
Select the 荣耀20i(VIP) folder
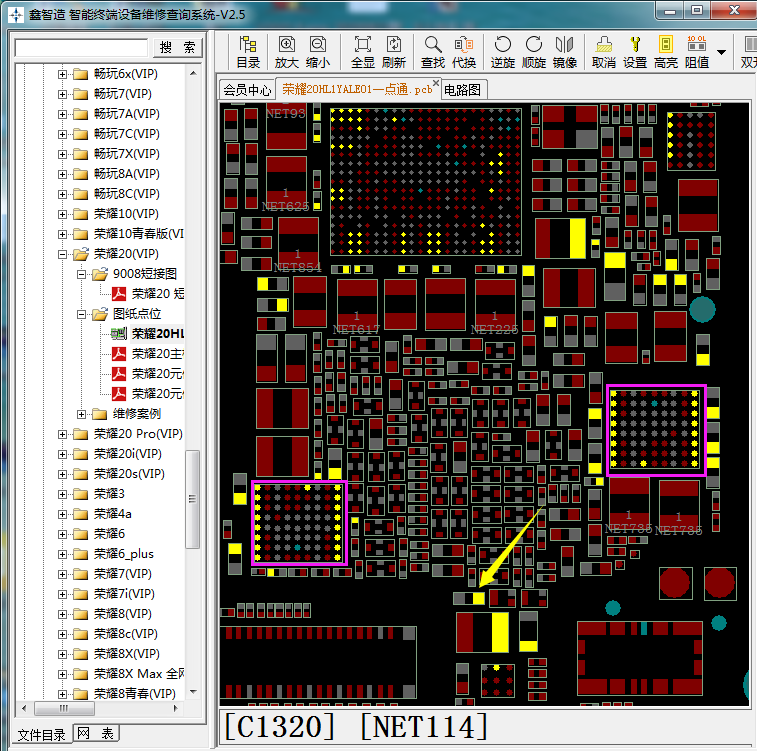tap(127, 454)
